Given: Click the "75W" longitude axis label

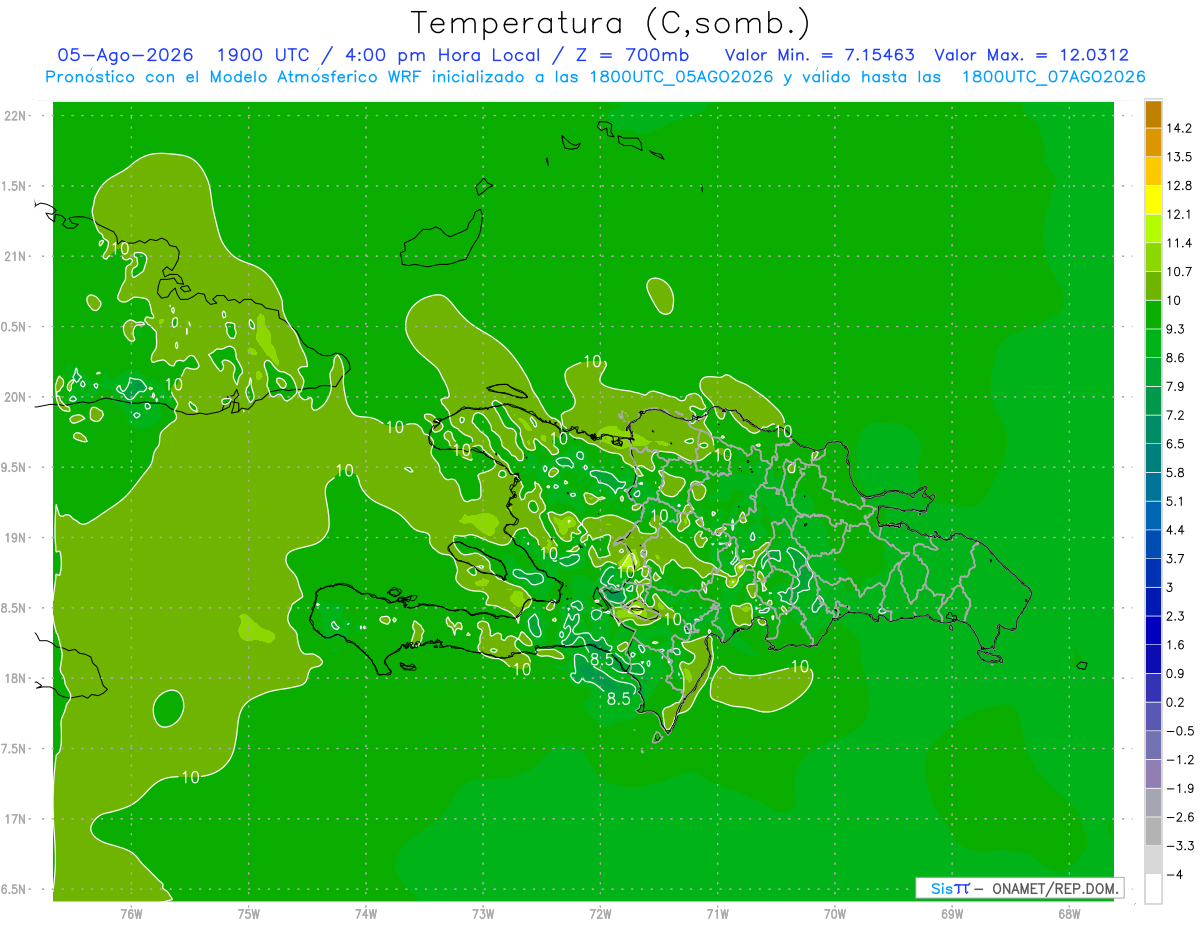Looking at the screenshot, I should tap(249, 915).
